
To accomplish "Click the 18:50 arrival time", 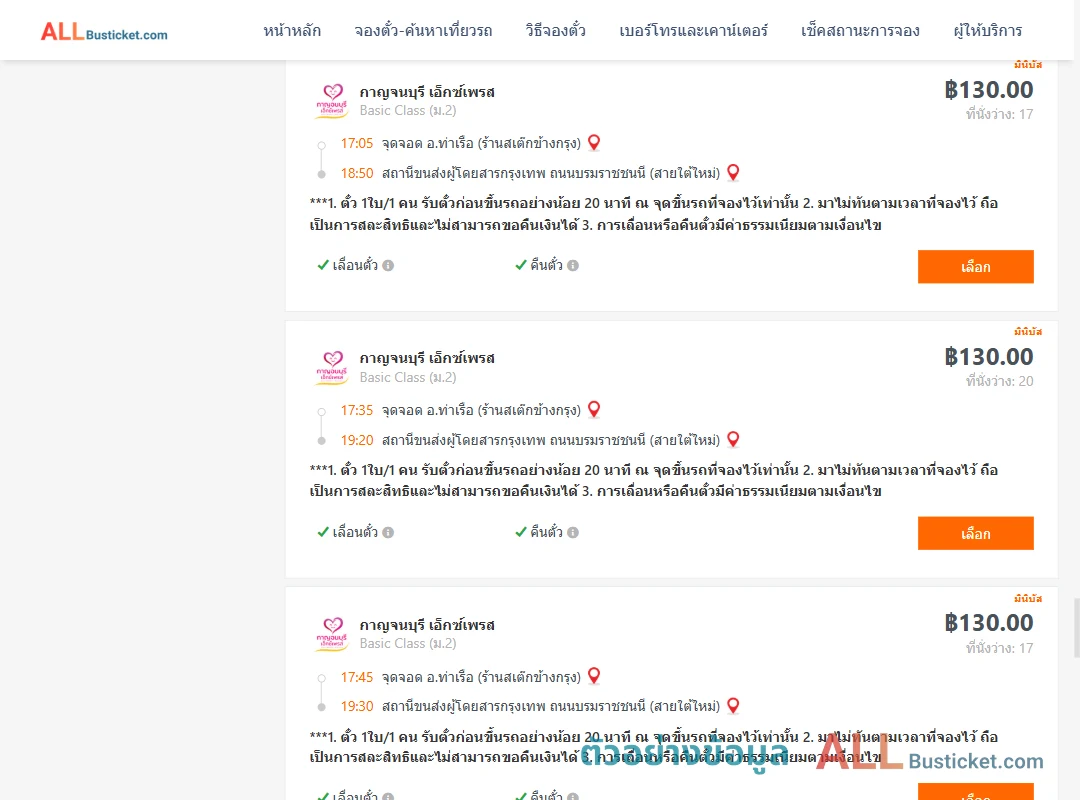I will (x=357, y=173).
